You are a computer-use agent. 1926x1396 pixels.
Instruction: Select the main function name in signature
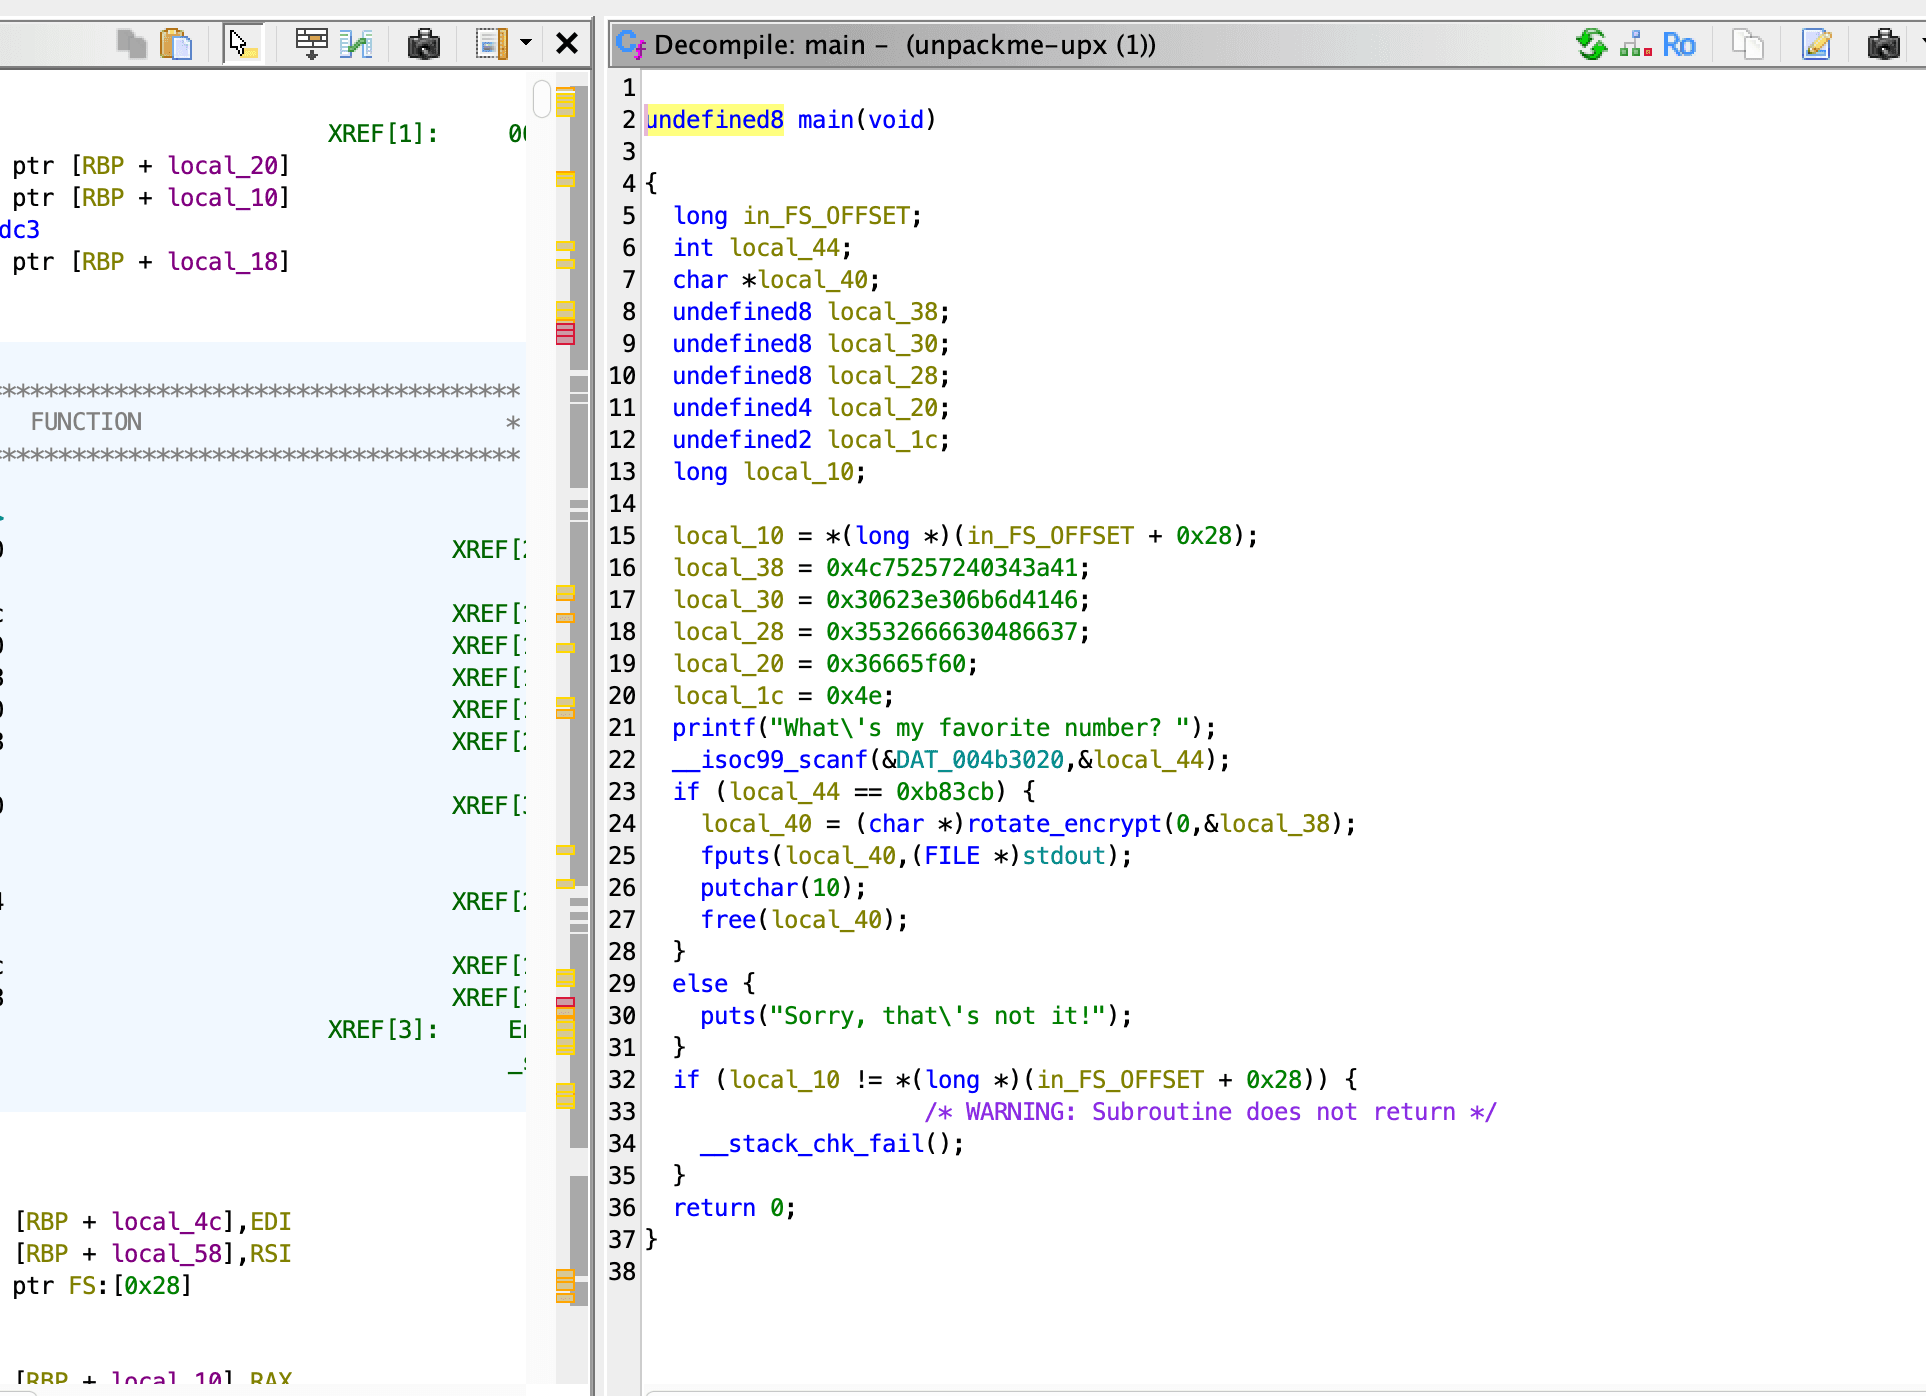(825, 120)
